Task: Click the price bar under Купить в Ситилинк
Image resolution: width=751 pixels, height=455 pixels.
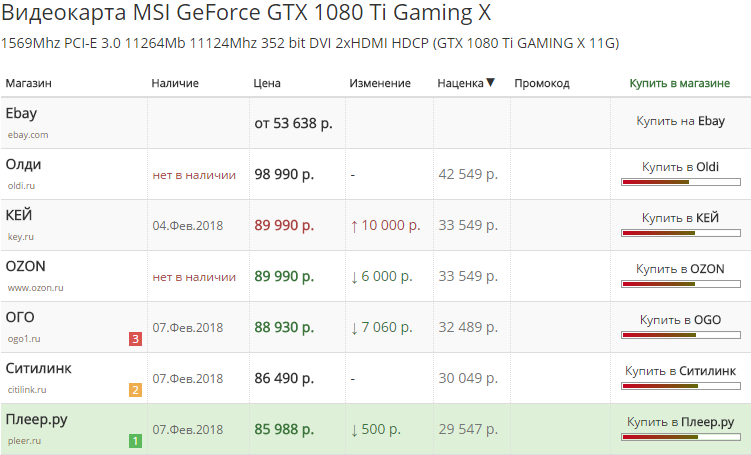Action: (681, 386)
